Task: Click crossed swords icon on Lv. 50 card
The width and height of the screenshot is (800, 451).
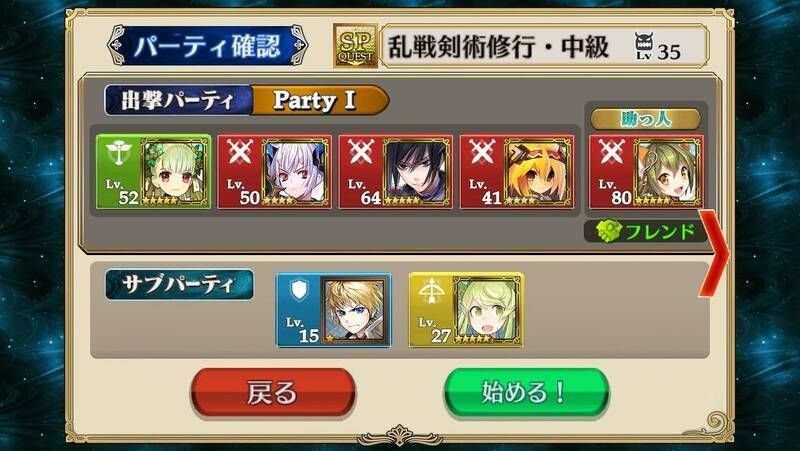Action: tap(240, 152)
